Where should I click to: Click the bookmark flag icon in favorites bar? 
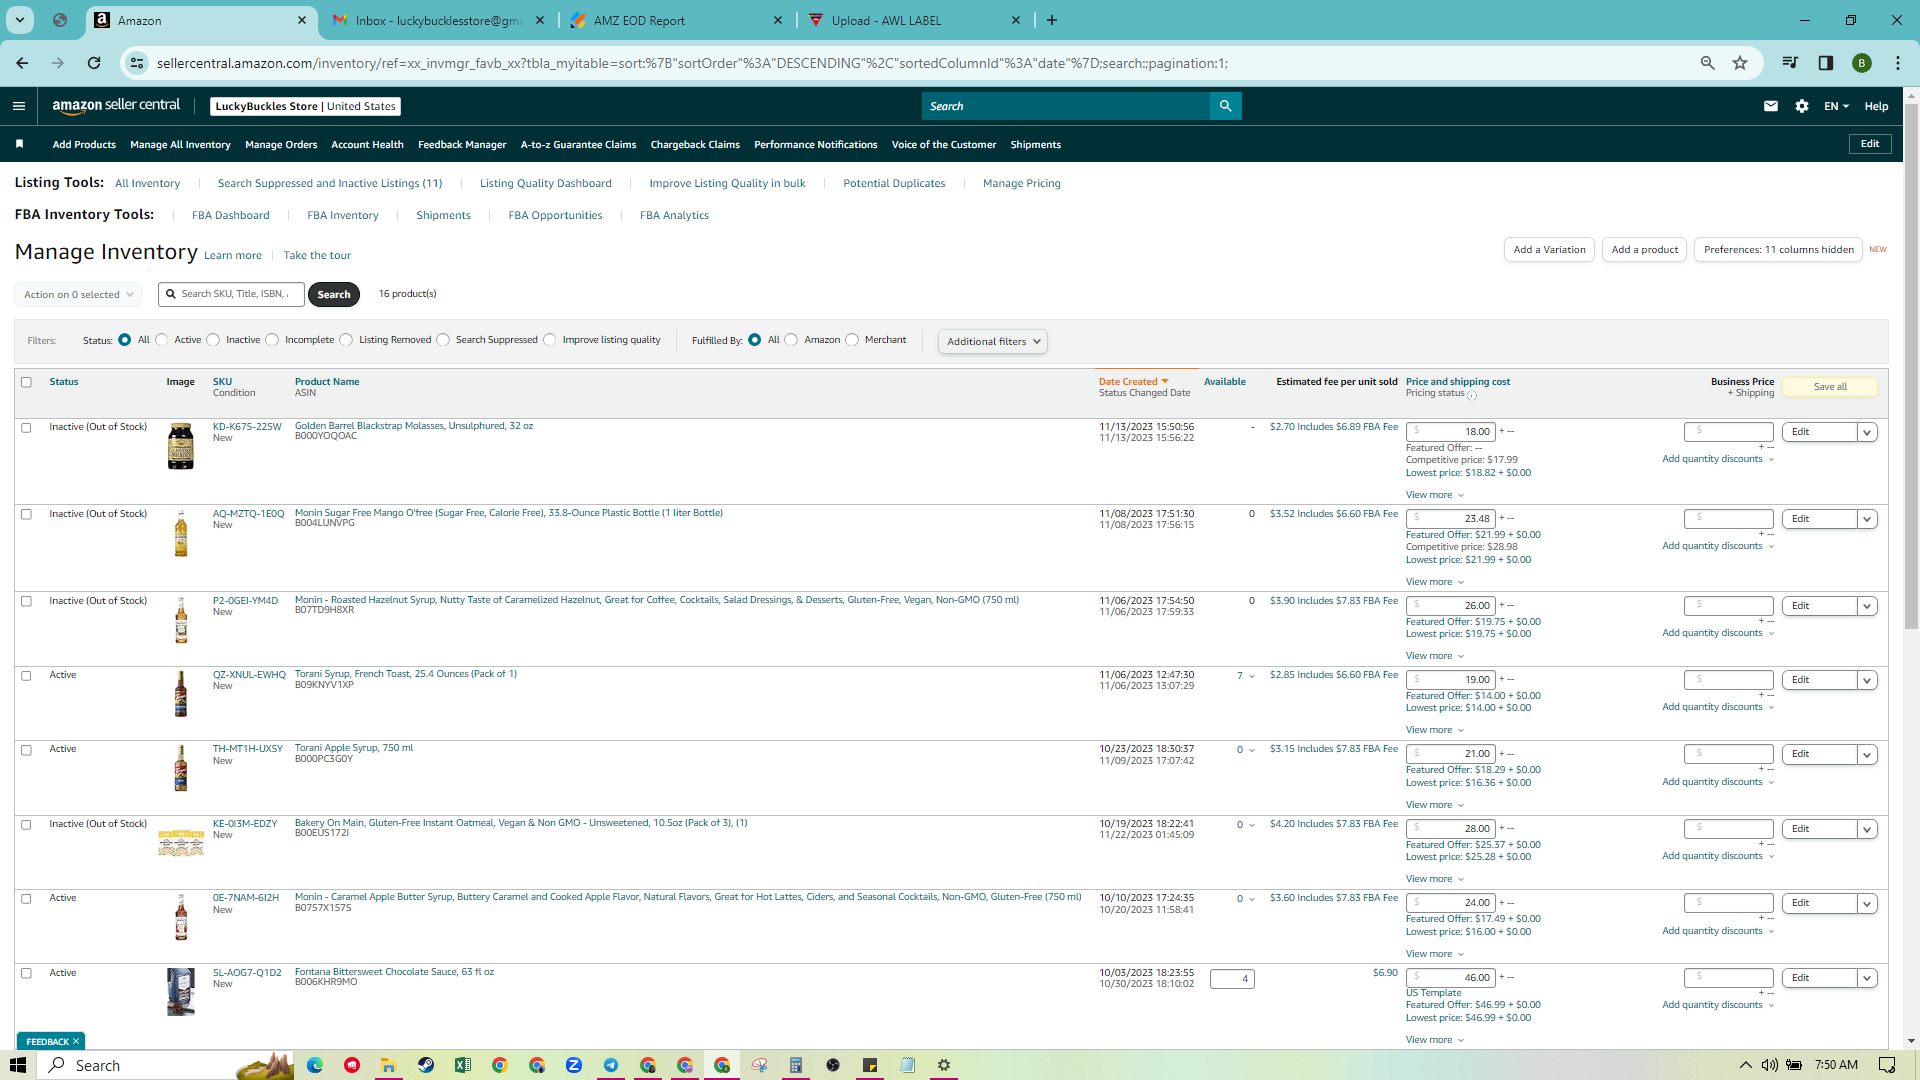pos(19,144)
